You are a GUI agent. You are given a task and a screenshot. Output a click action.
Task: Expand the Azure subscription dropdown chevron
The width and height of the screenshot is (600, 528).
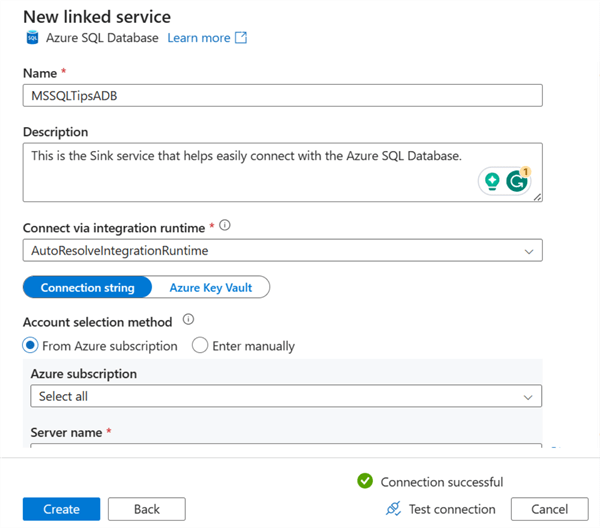point(528,397)
